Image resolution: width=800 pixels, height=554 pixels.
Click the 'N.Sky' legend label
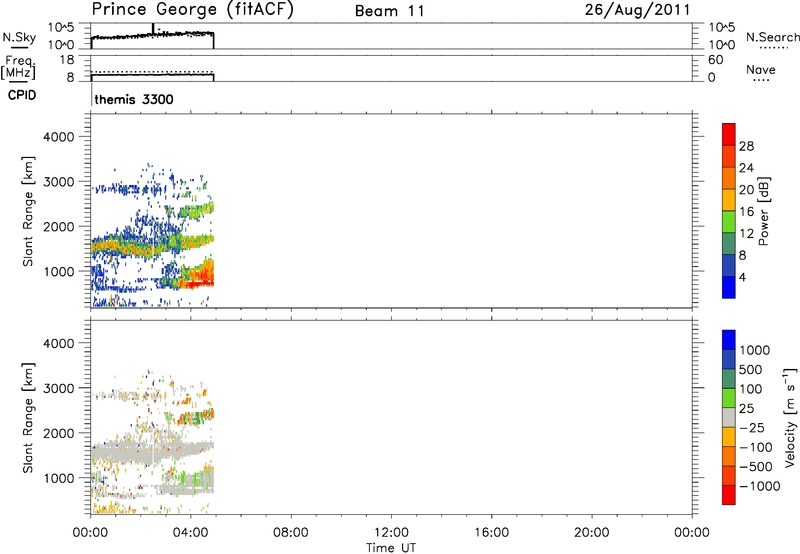pos(19,37)
